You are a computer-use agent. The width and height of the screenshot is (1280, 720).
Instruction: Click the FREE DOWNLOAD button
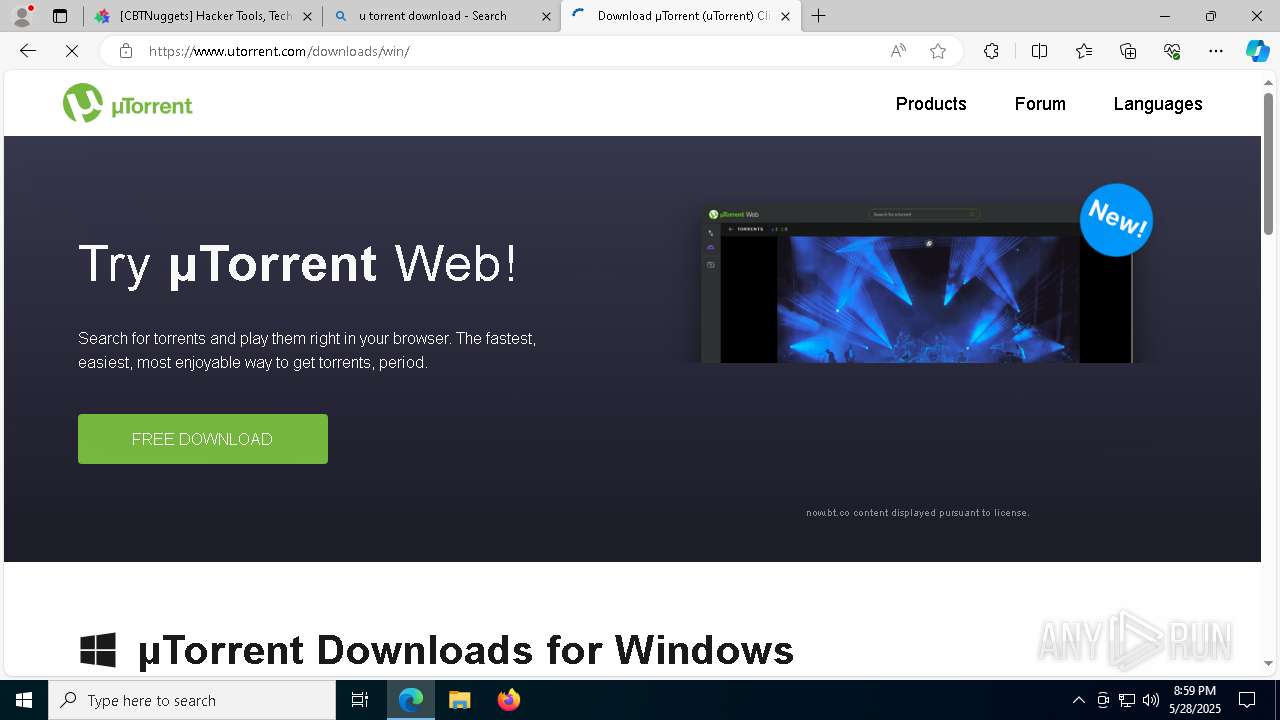[203, 439]
